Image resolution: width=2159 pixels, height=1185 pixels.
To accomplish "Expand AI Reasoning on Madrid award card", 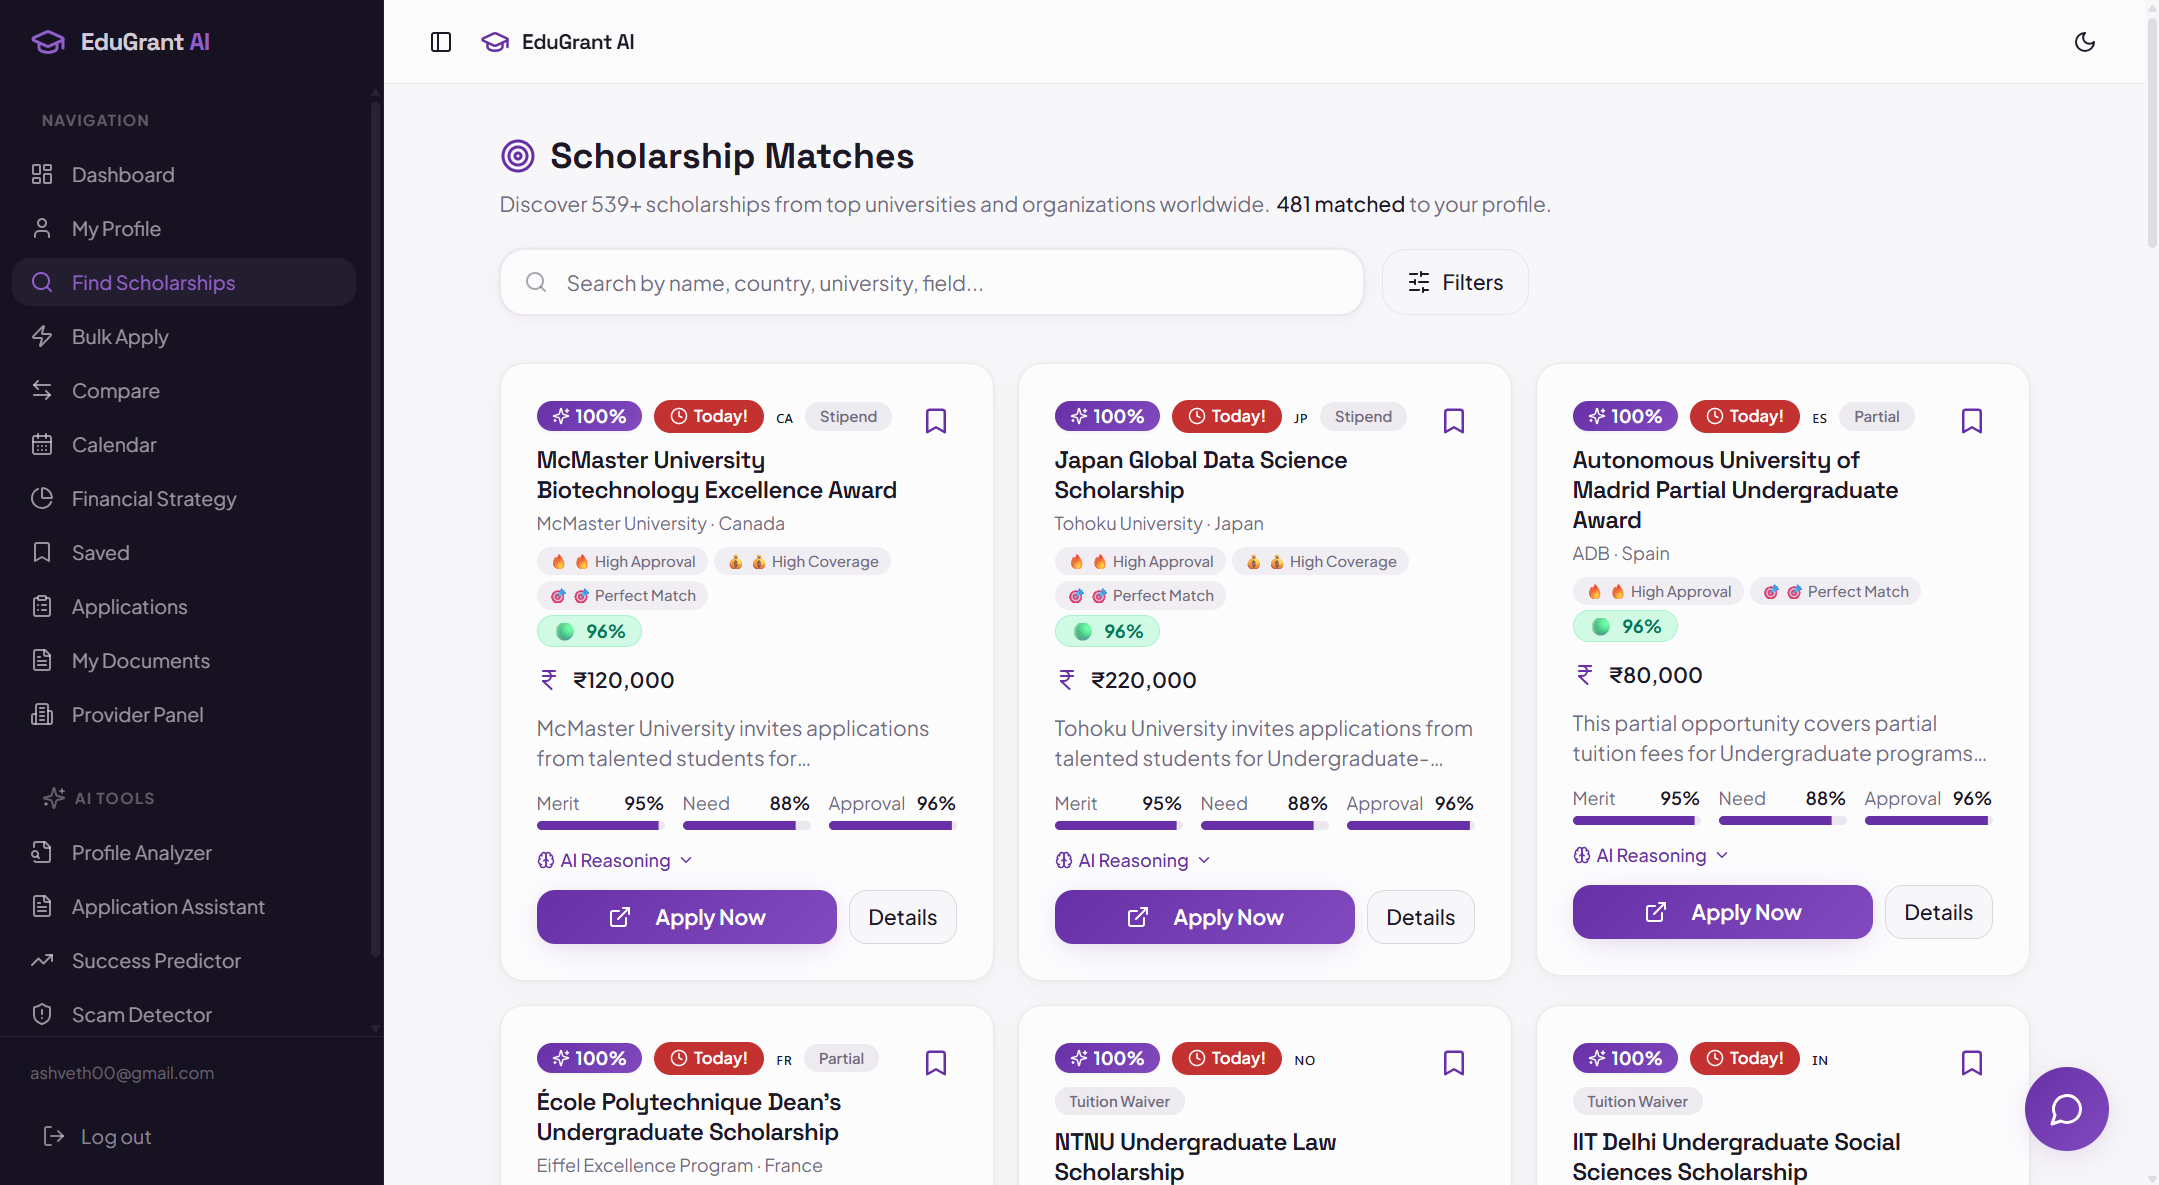I will point(1651,856).
